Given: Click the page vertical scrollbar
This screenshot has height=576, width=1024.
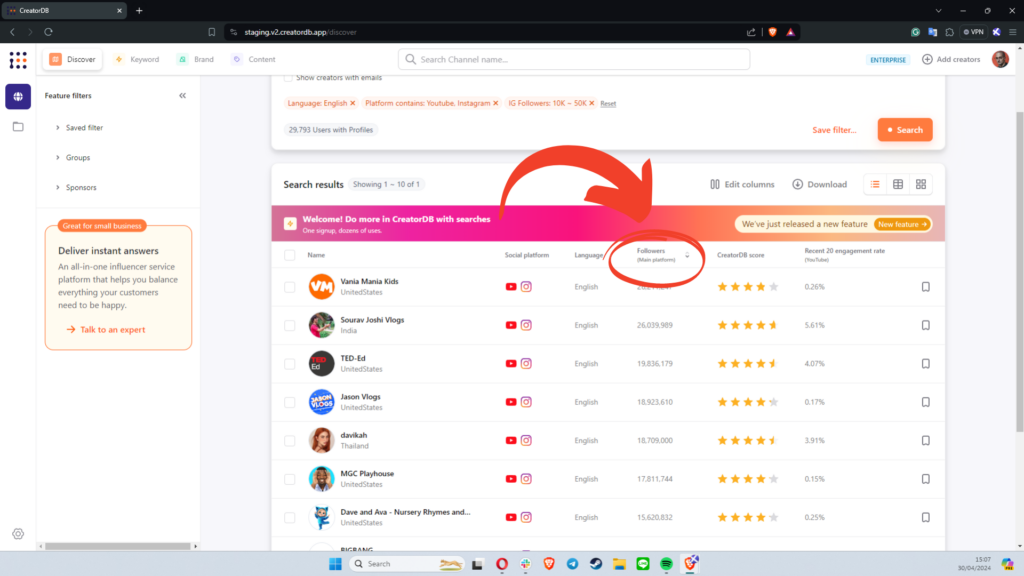Looking at the screenshot, I should pos(1019,271).
